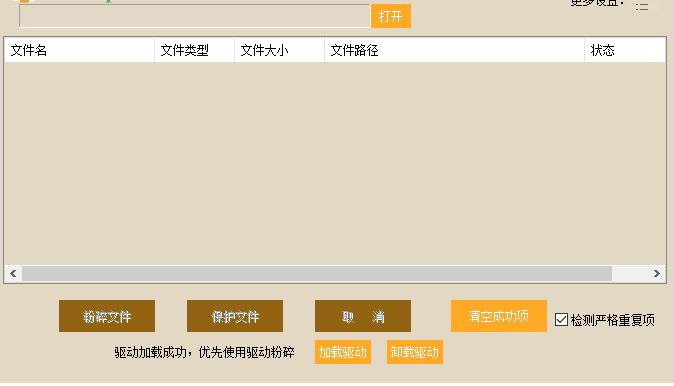
Task: Open the more settings list icon
Action: [642, 6]
